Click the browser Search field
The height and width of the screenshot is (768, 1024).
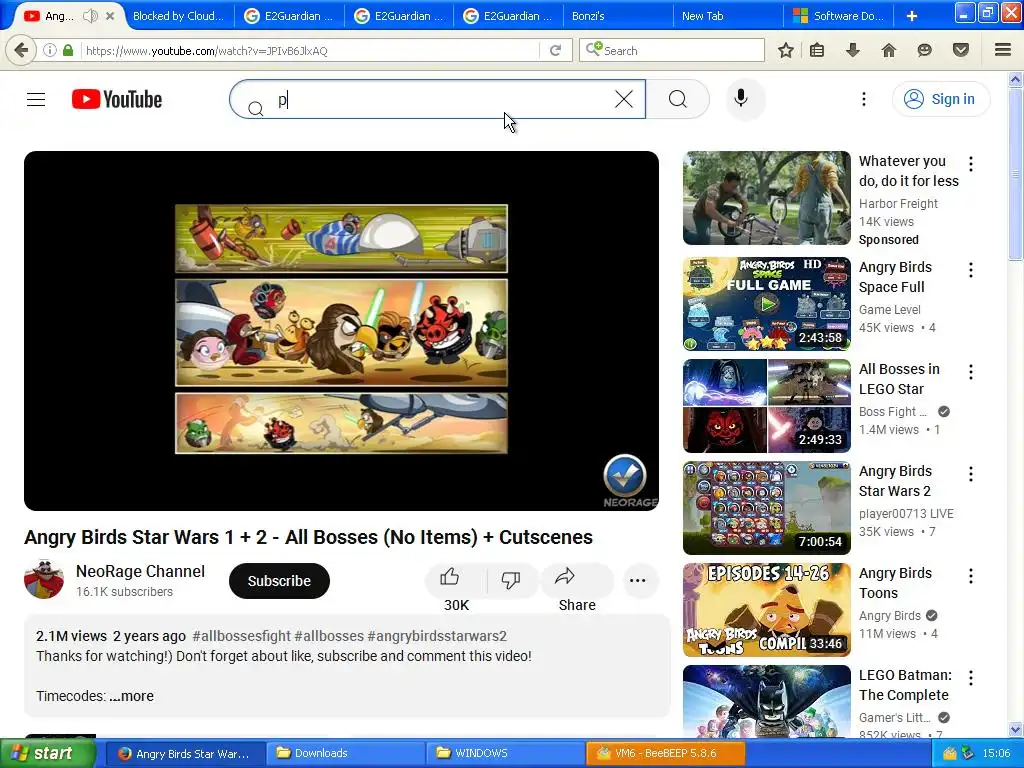point(671,50)
